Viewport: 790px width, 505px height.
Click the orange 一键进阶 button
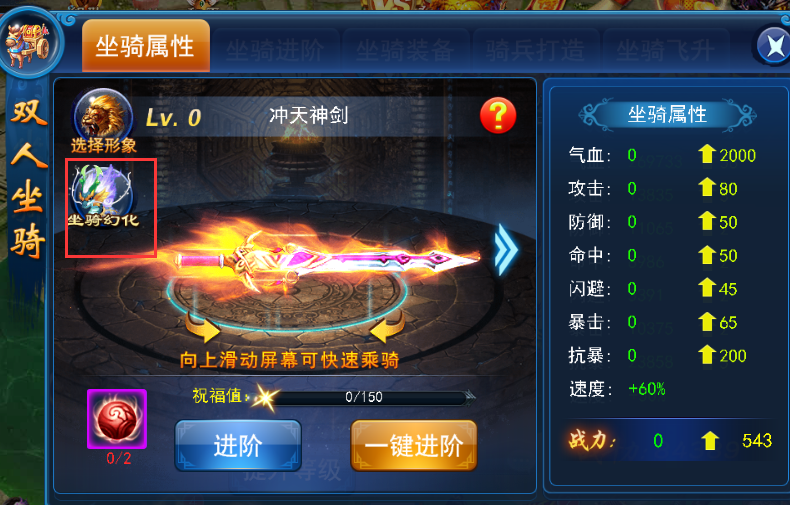click(x=414, y=446)
